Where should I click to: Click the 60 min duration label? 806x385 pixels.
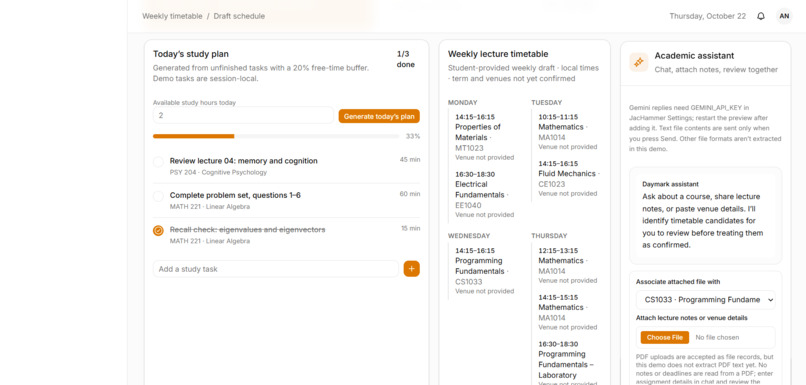pos(410,194)
